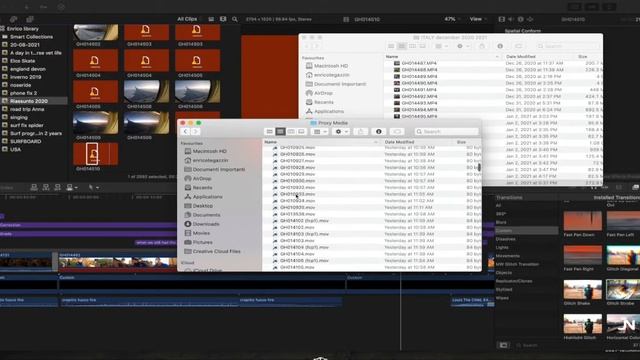Click Get Info icon in Proxy Media window
The image size is (640, 360).
(378, 131)
